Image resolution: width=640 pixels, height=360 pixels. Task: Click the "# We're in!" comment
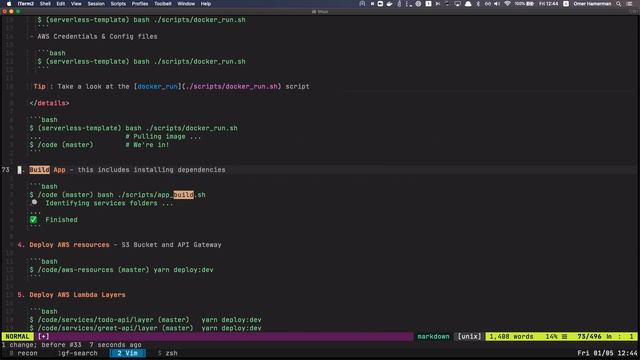(147, 145)
